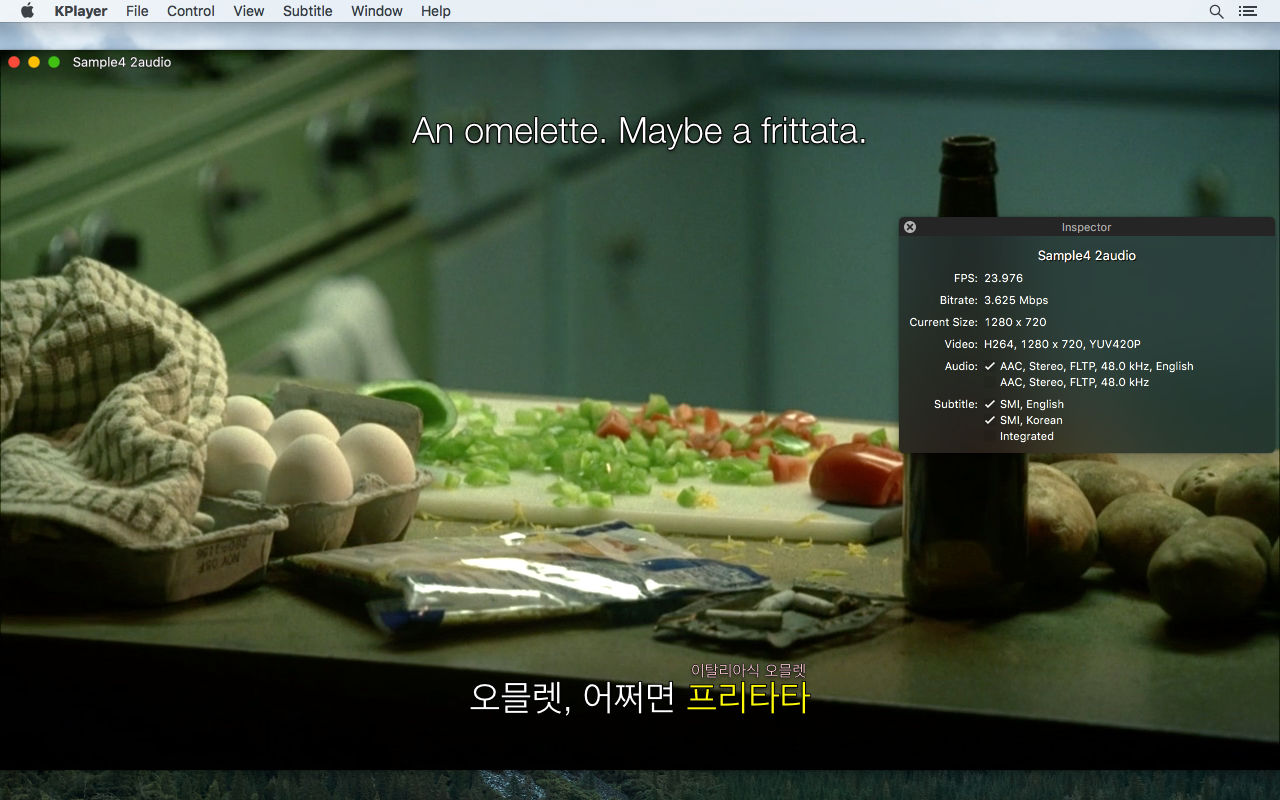Select the second AAC audio track
1280x800 pixels.
click(x=1074, y=382)
